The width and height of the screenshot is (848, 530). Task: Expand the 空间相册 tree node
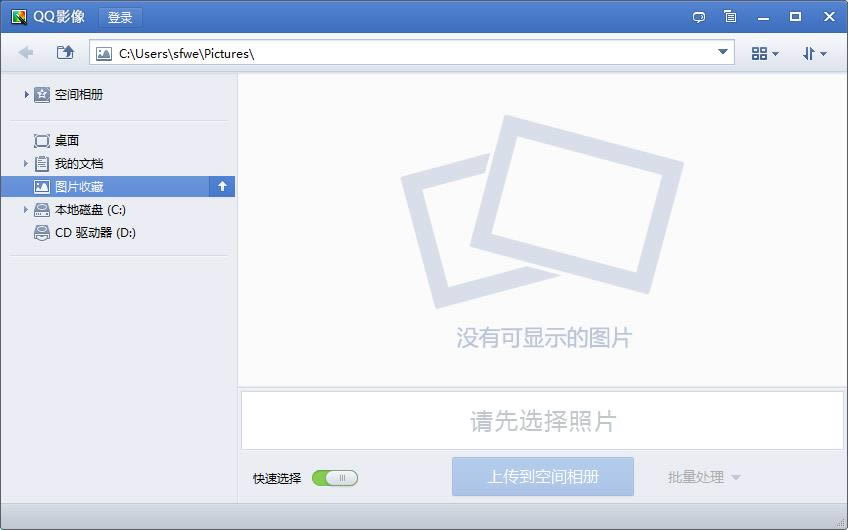[25, 95]
